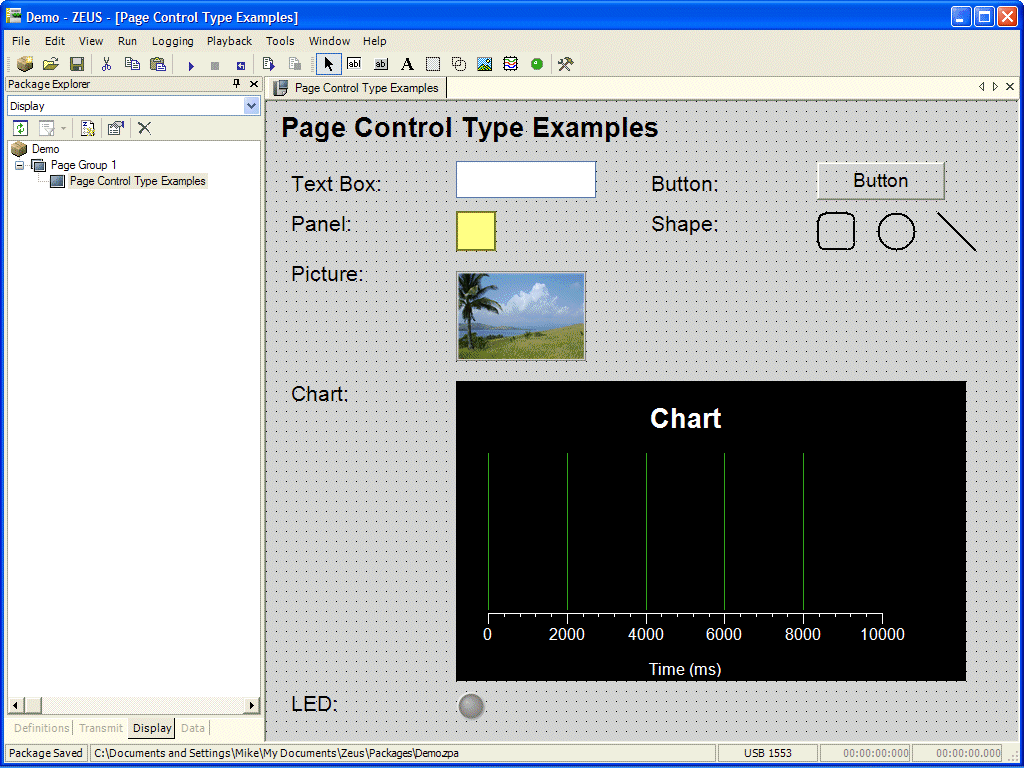
Task: Open options via hammer and wrench icon
Action: point(566,64)
